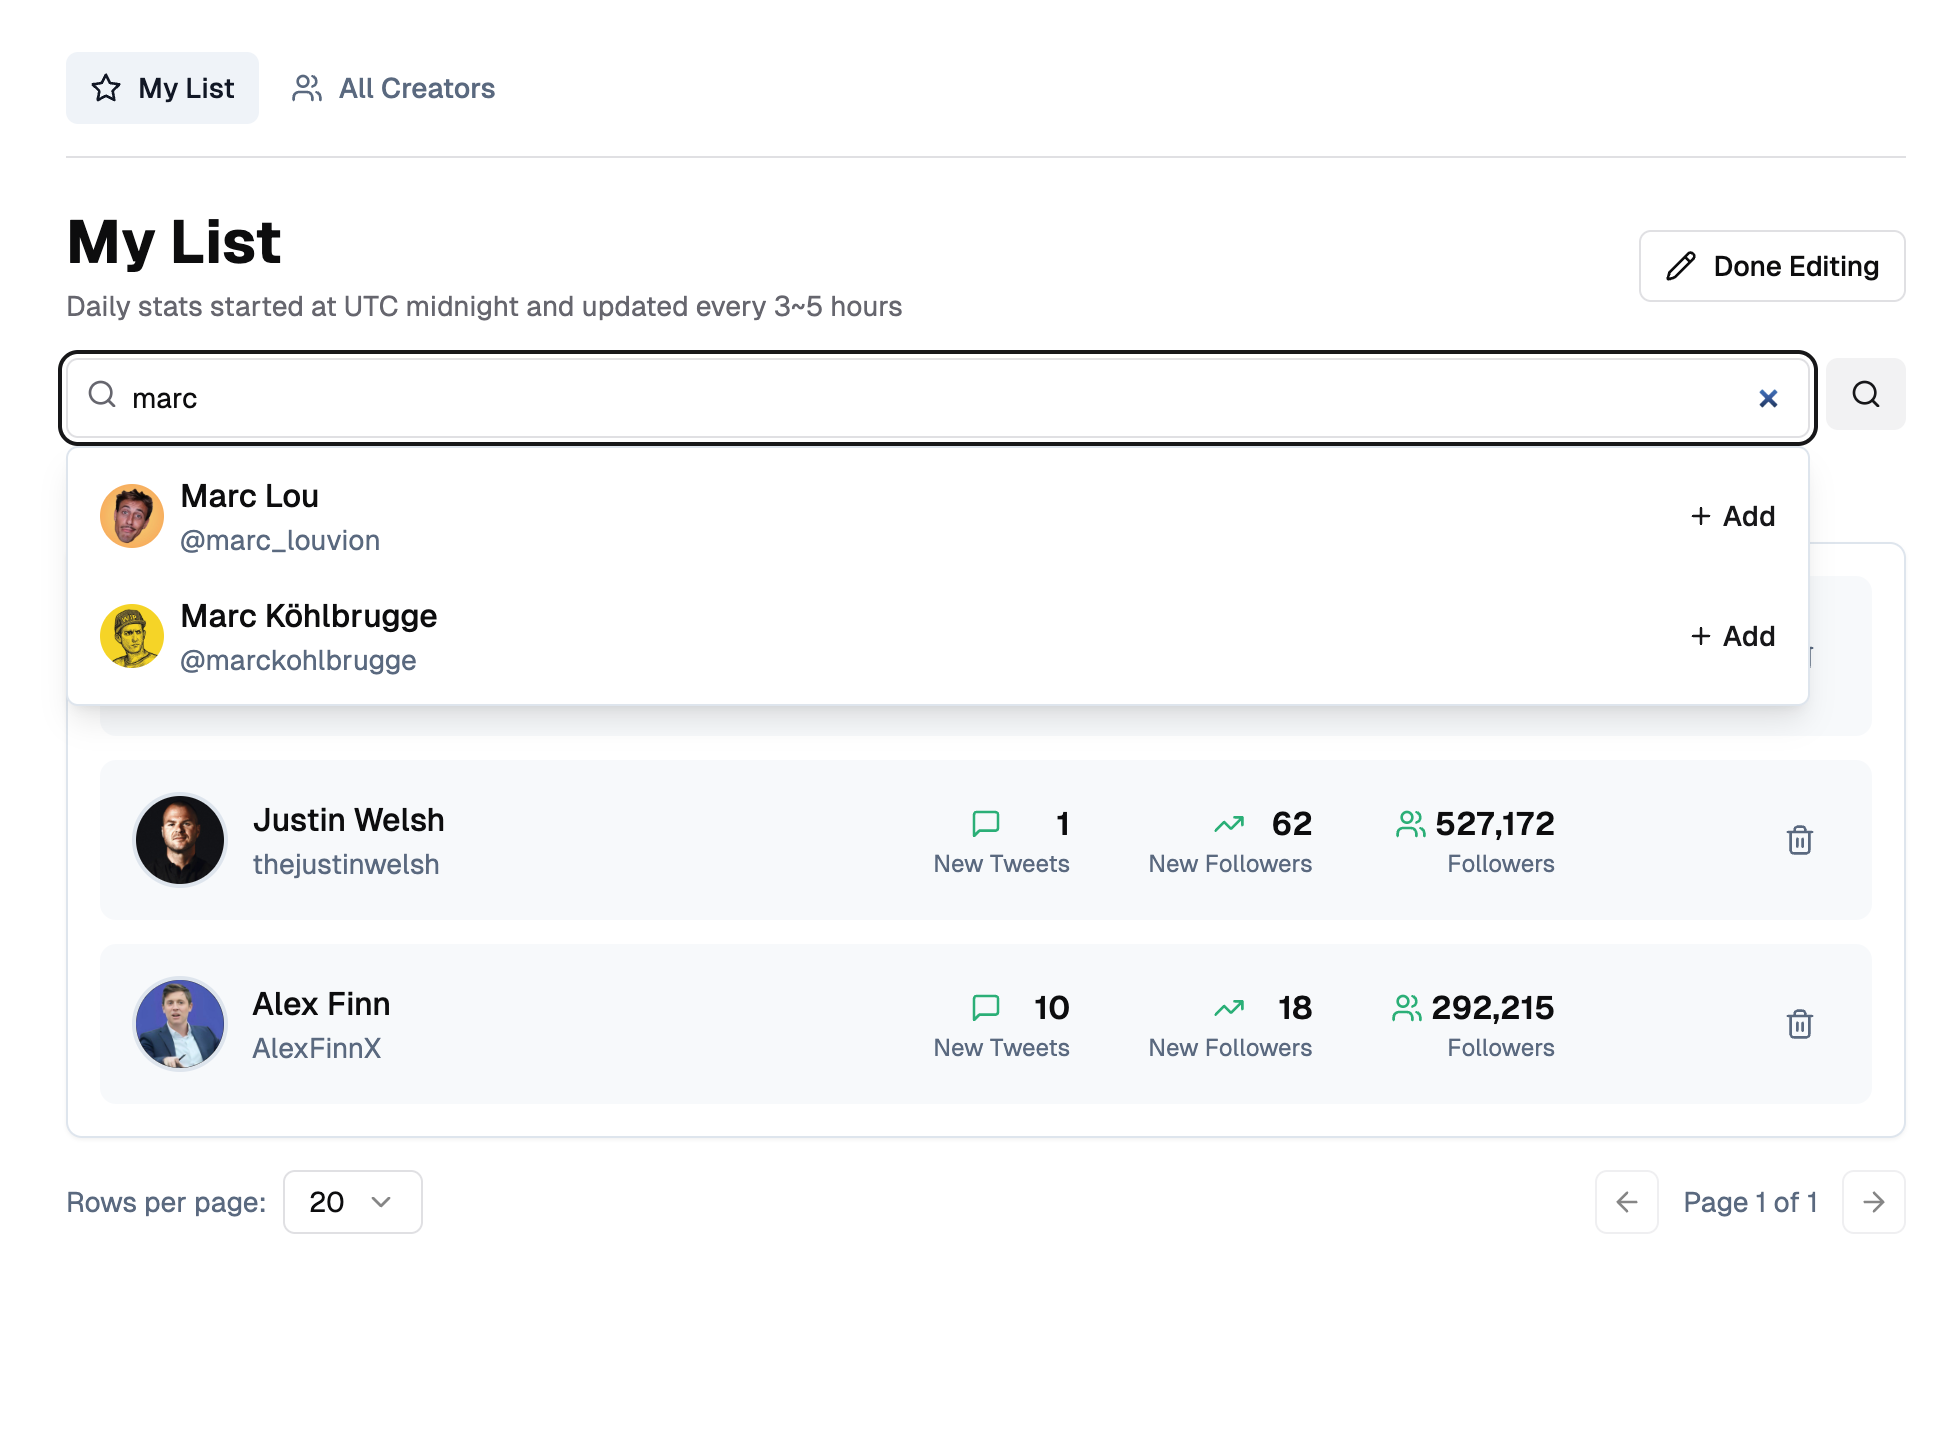Select the My List tab
This screenshot has height=1432, width=1960.
point(162,88)
